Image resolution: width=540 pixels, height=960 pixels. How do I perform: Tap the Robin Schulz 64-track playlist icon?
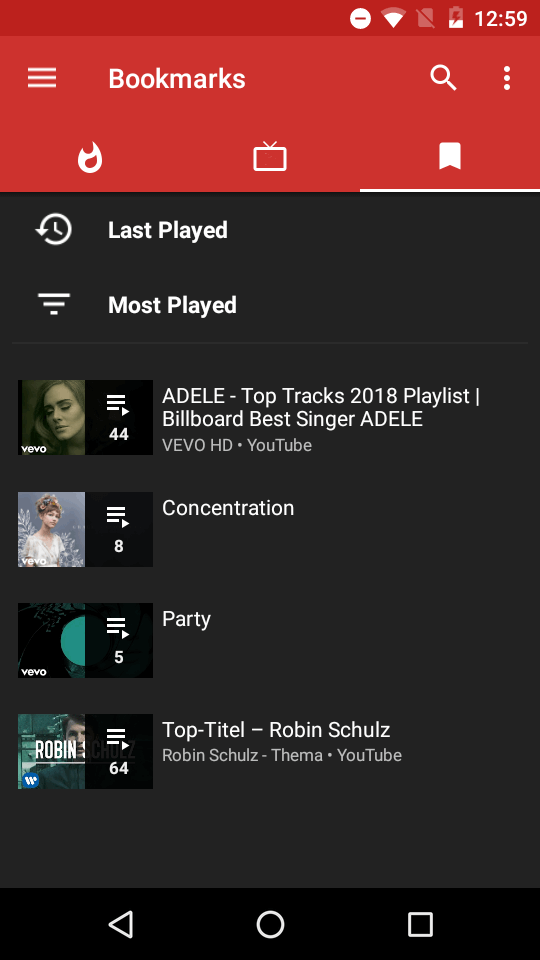(119, 751)
